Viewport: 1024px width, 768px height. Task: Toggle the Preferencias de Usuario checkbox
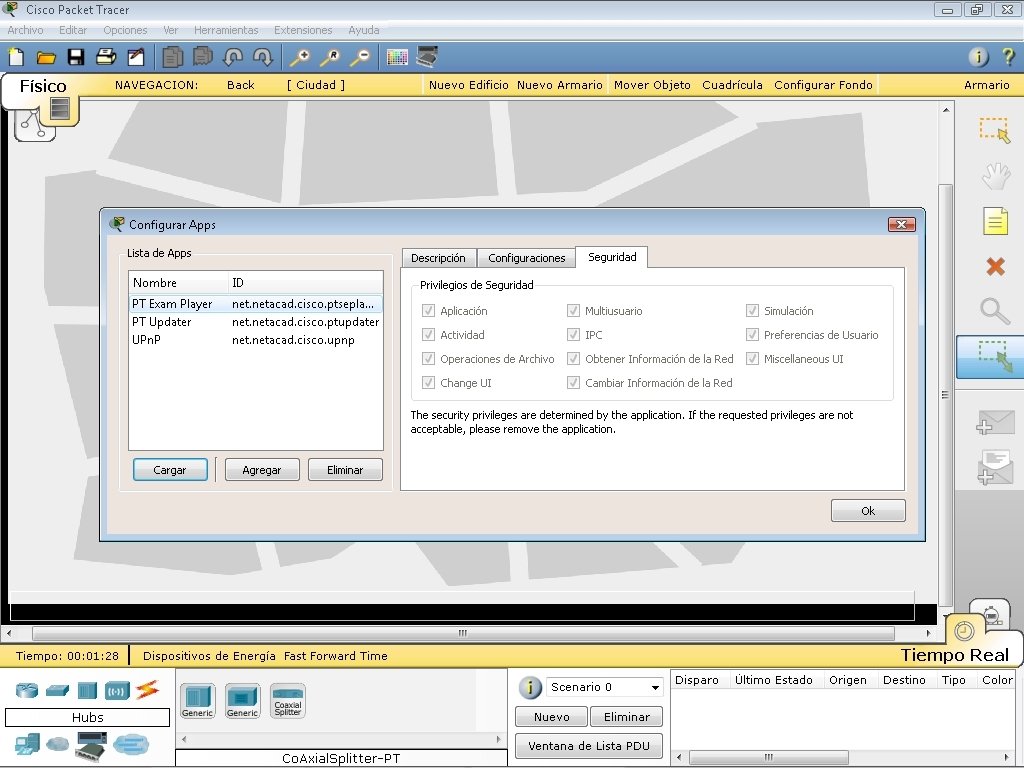pyautogui.click(x=752, y=335)
